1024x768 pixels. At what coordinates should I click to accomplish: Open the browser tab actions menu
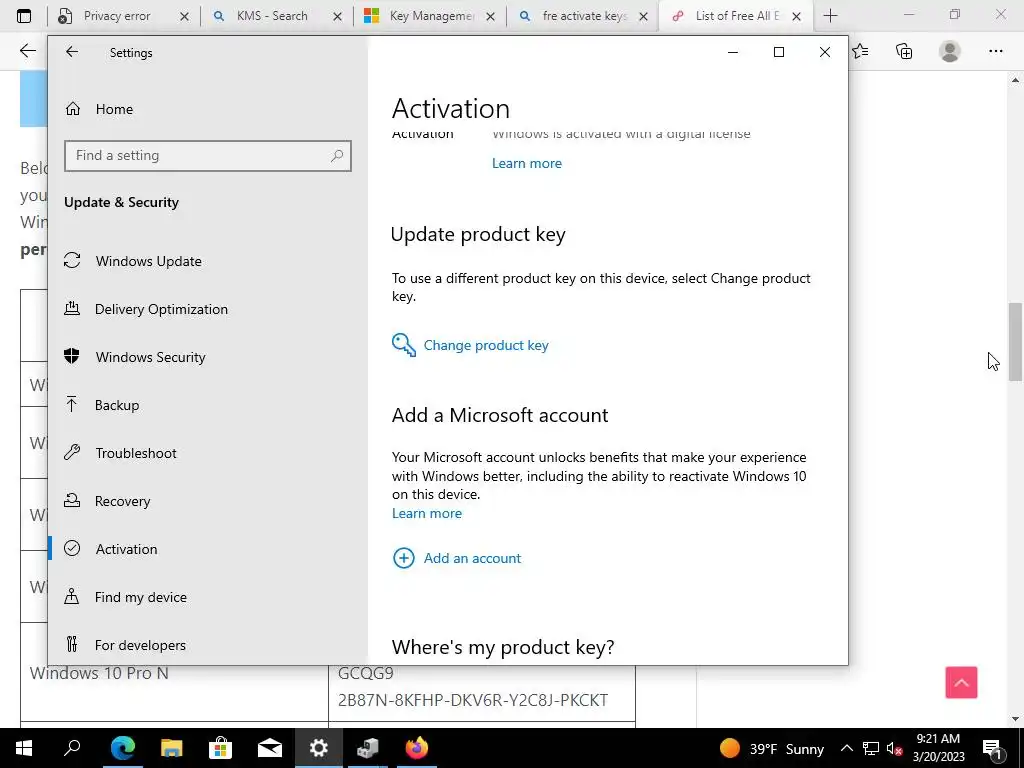click(24, 16)
